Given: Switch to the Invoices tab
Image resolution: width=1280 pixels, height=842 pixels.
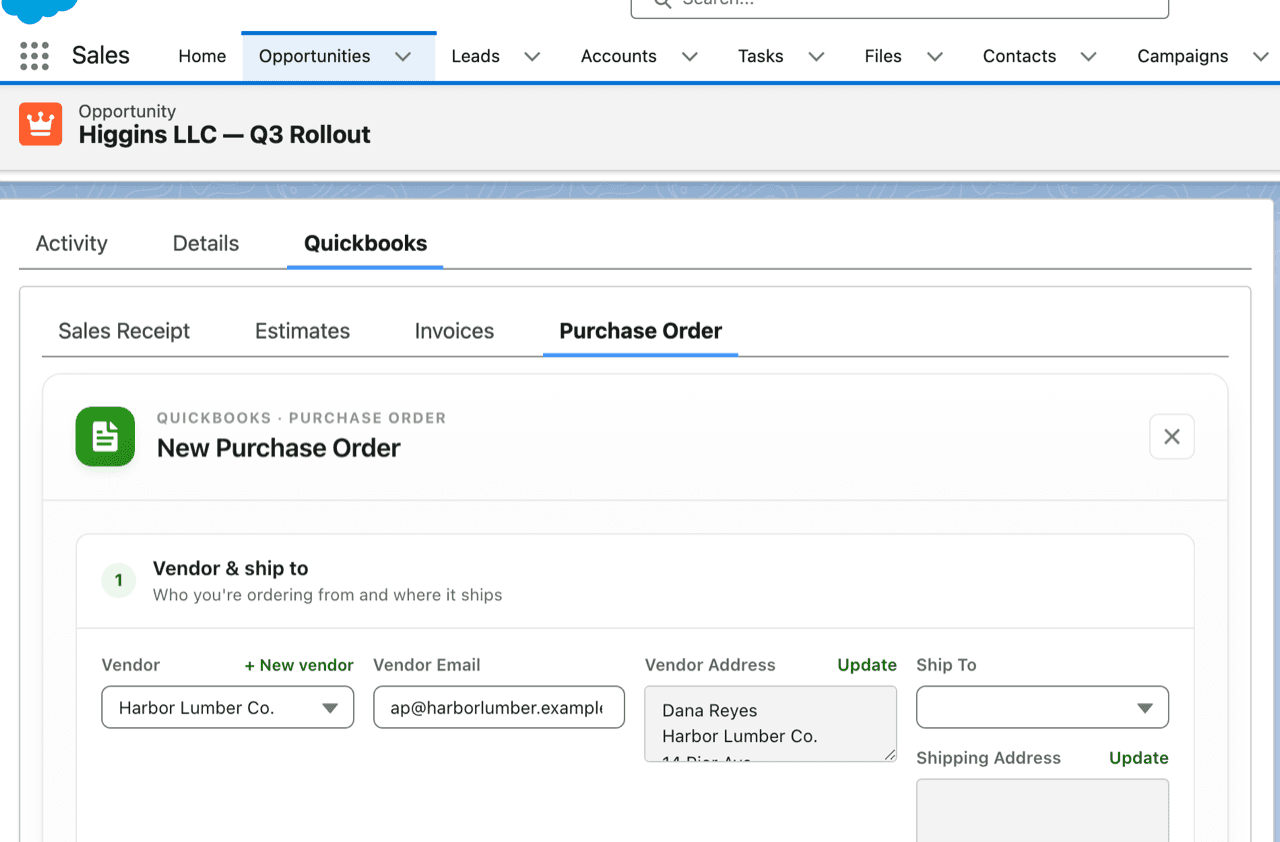Looking at the screenshot, I should tap(454, 331).
